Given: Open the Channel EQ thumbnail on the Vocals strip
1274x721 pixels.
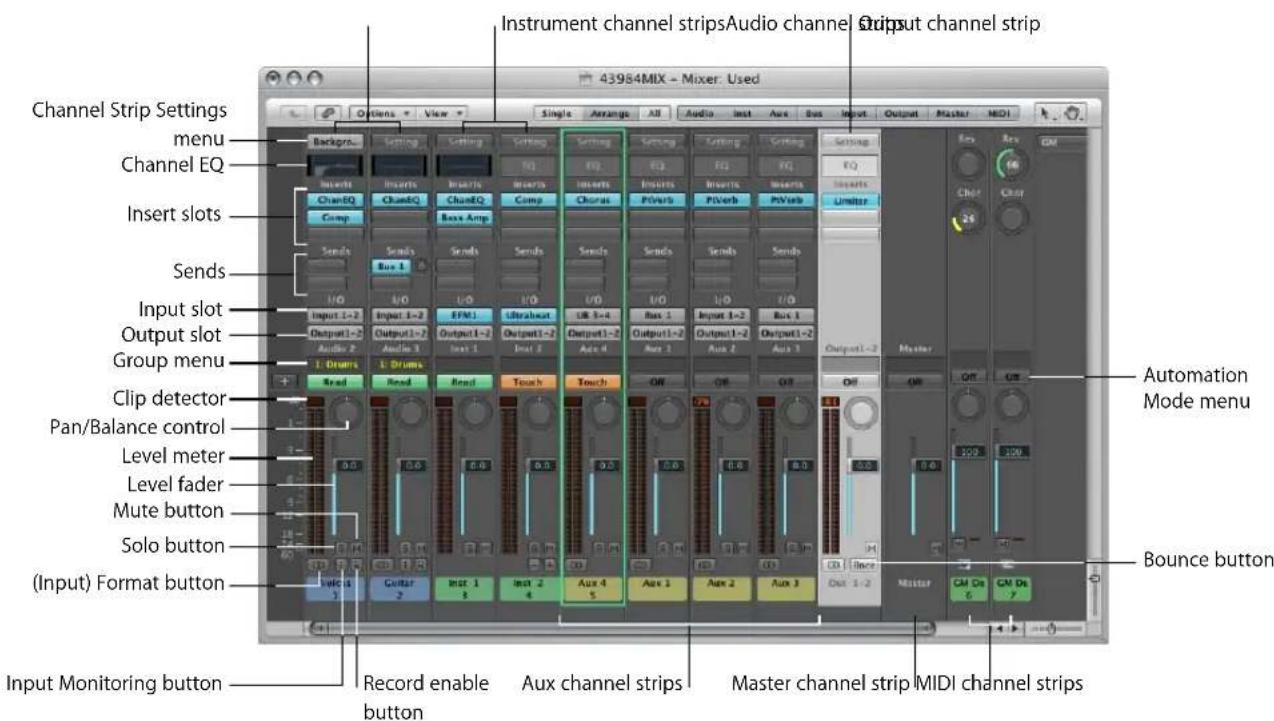Looking at the screenshot, I should click(335, 165).
